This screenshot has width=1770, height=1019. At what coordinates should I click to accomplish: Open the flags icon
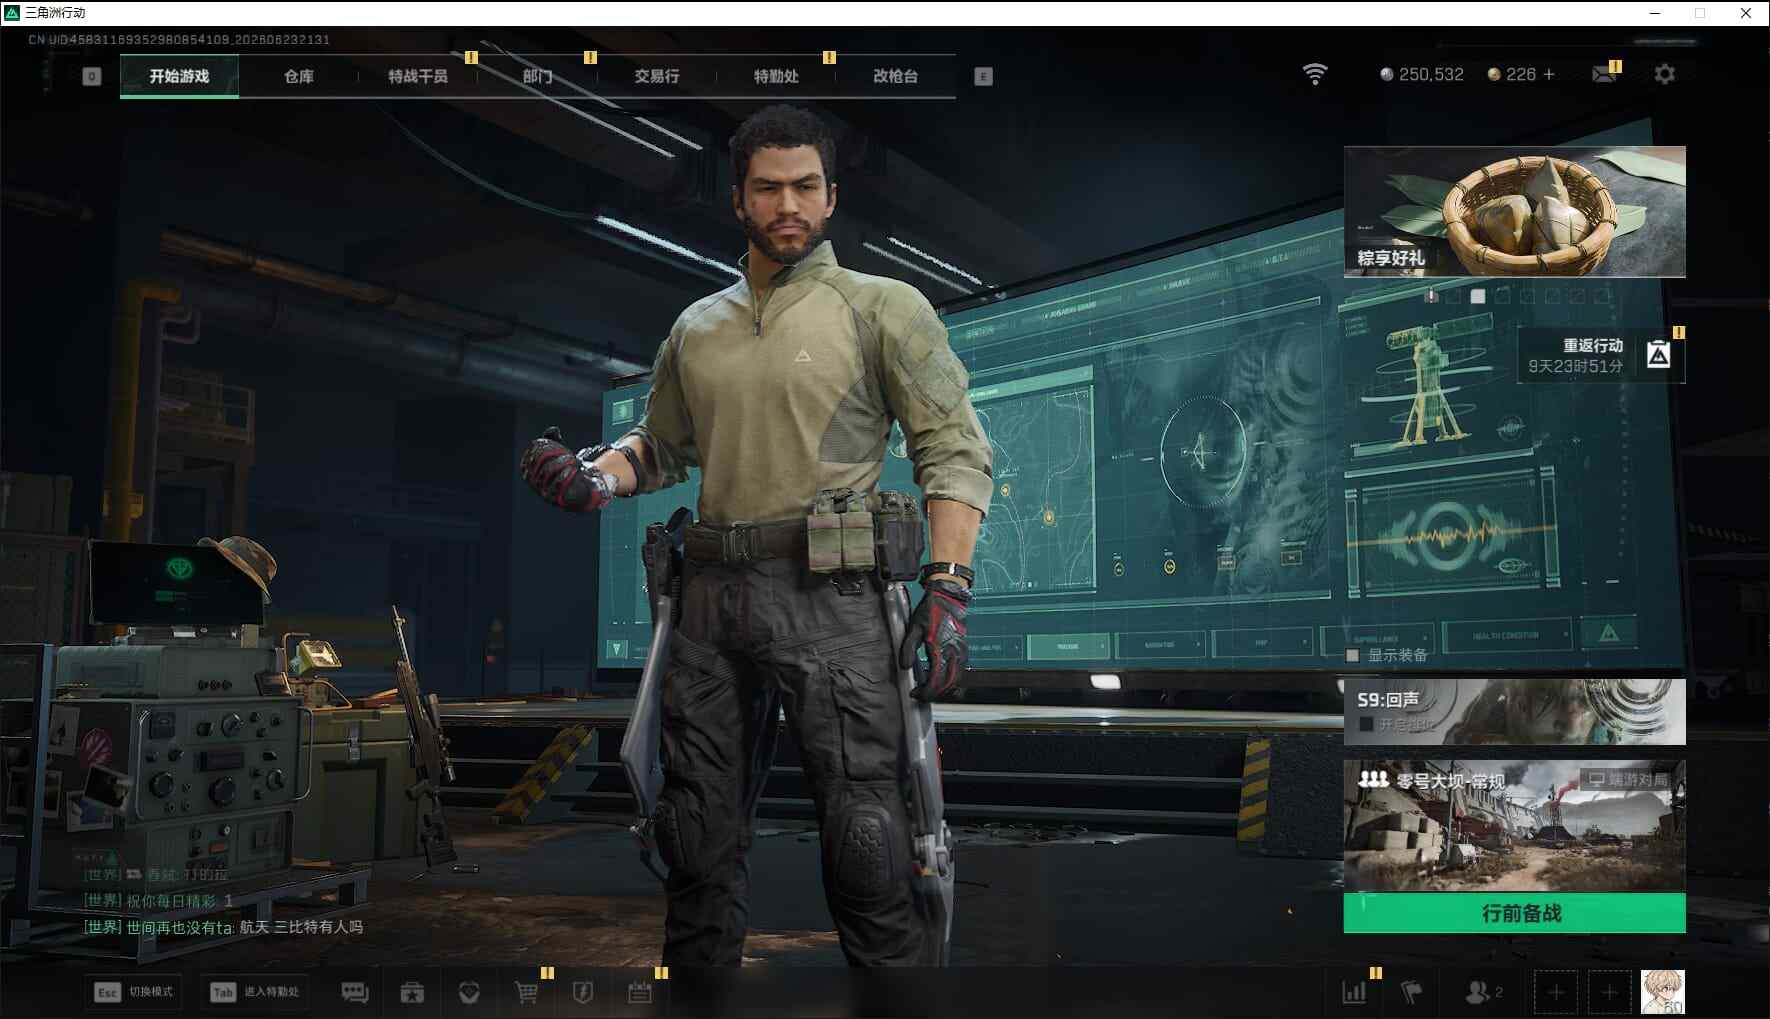point(1412,992)
